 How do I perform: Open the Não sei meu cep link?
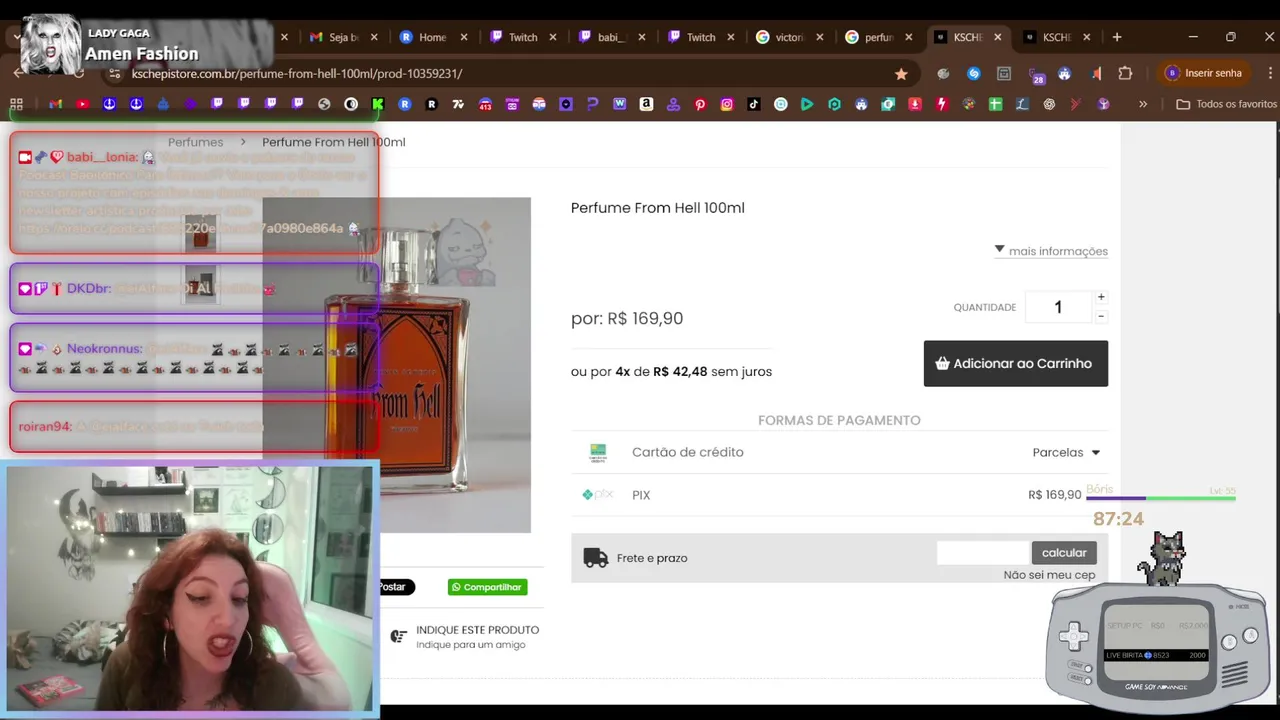1049,575
